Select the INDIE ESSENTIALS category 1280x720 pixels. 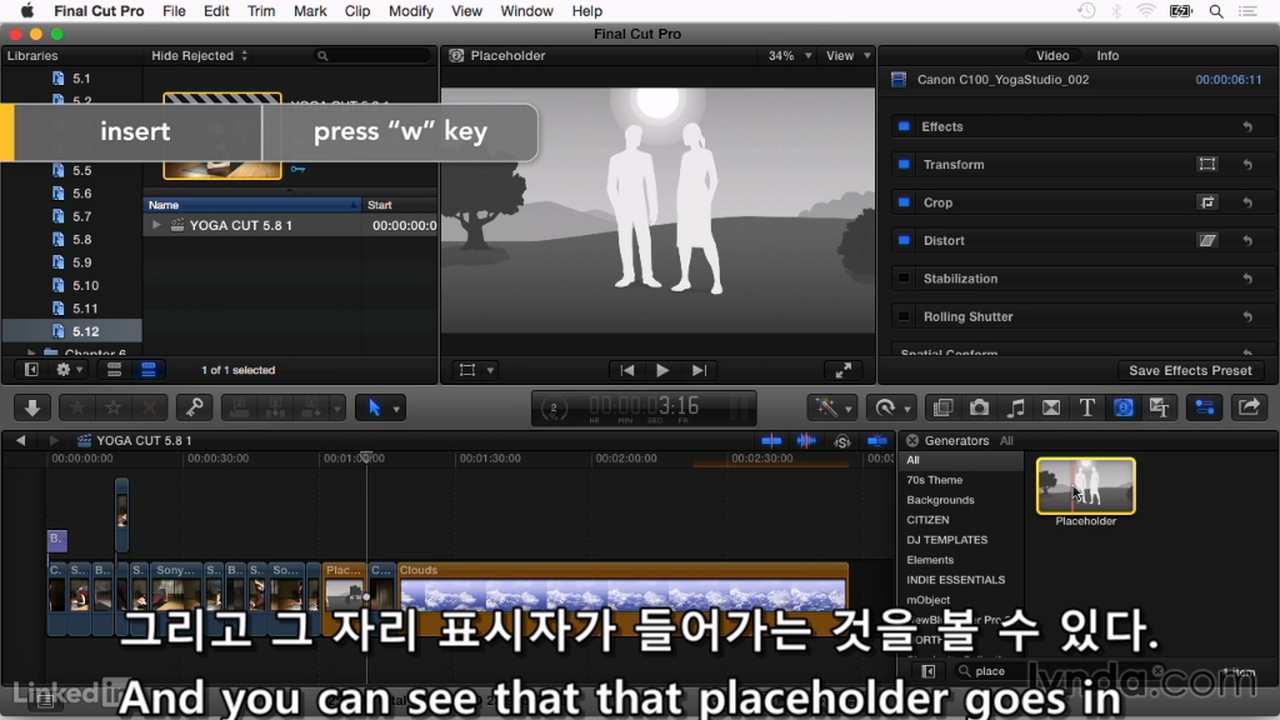click(956, 580)
